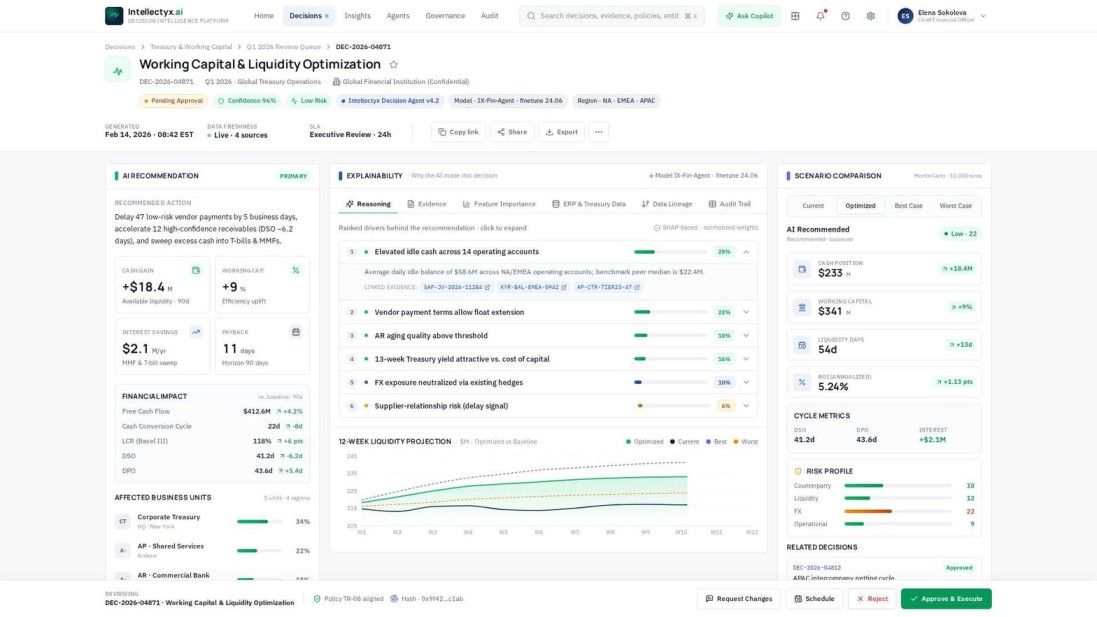Screen dimensions: 1097x617
Task: Focus the search decisions input field
Action: (x=611, y=15)
